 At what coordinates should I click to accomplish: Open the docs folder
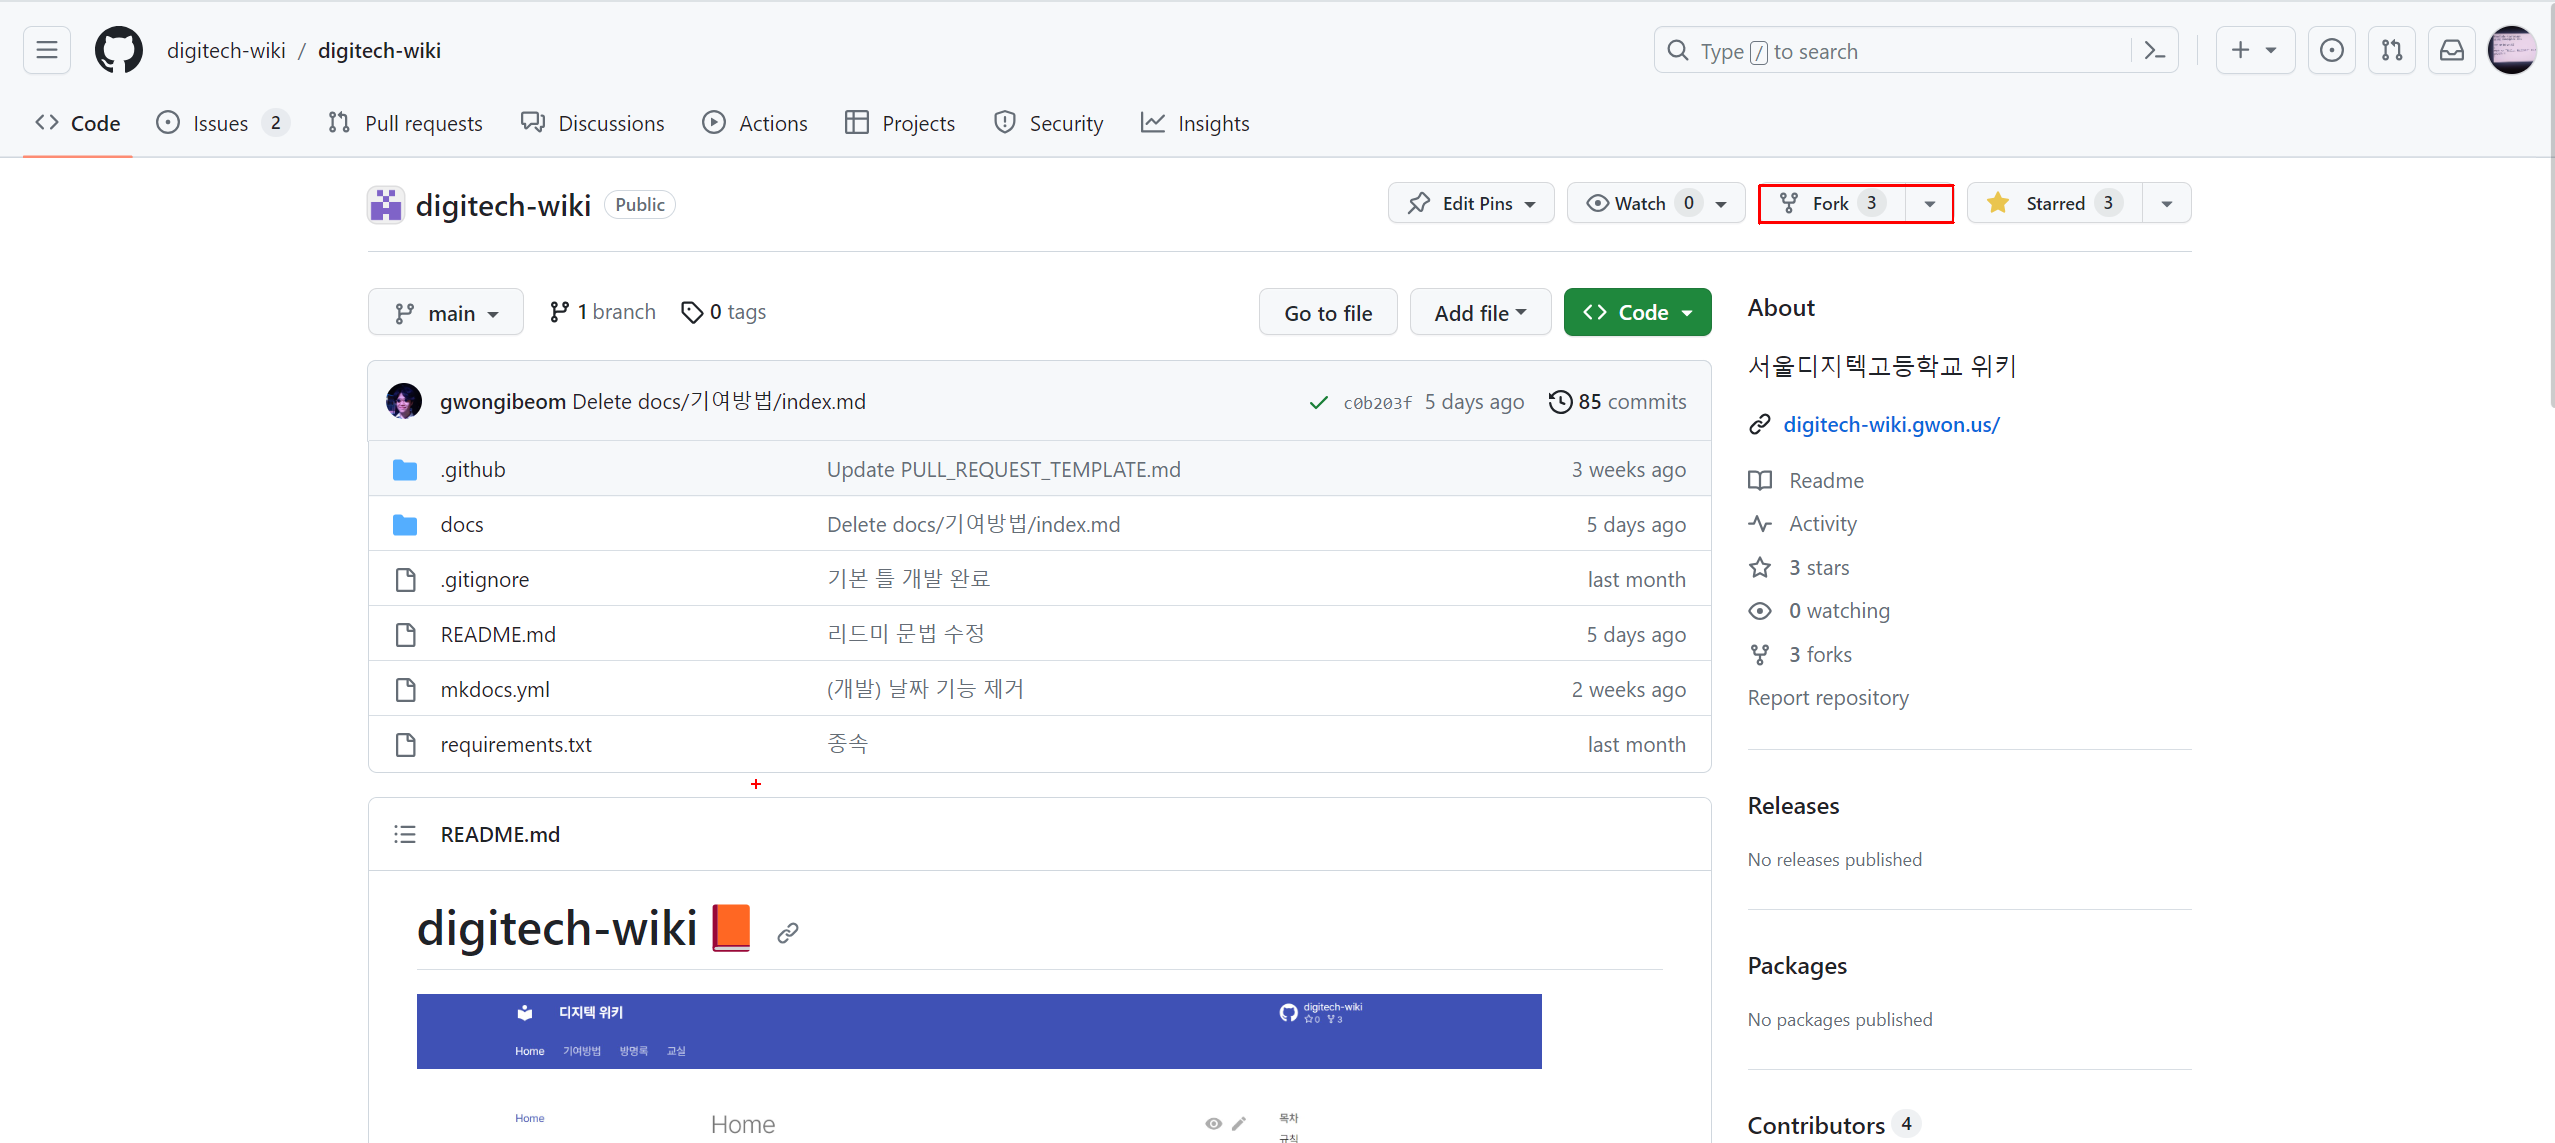(462, 524)
